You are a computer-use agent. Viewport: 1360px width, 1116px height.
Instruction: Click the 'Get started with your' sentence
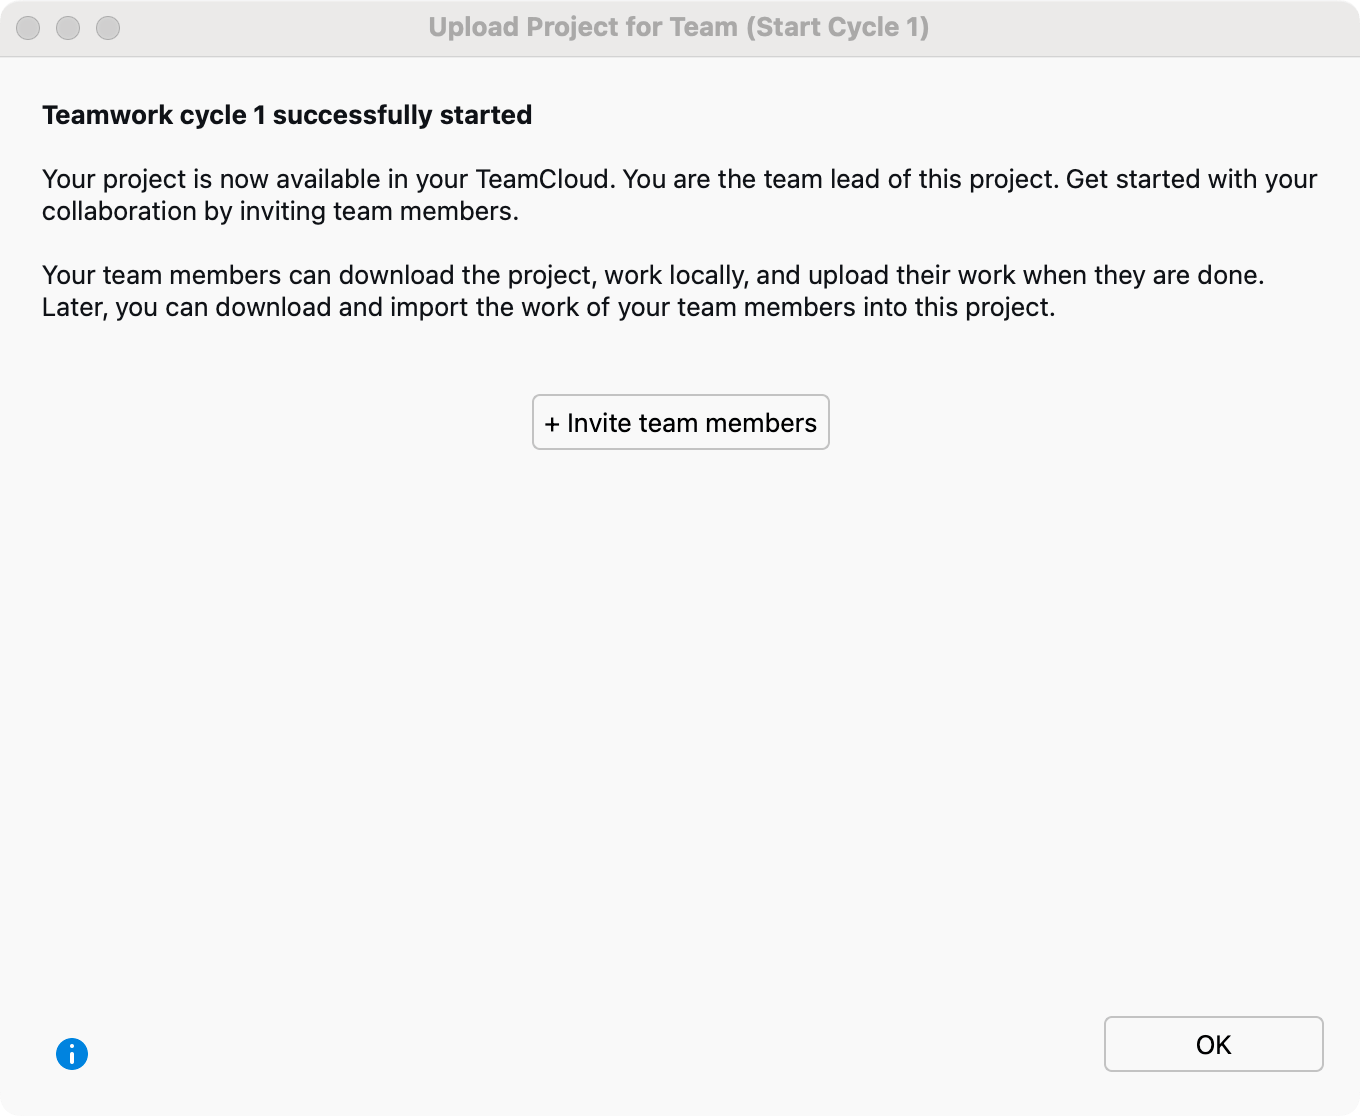pyautogui.click(x=1191, y=179)
